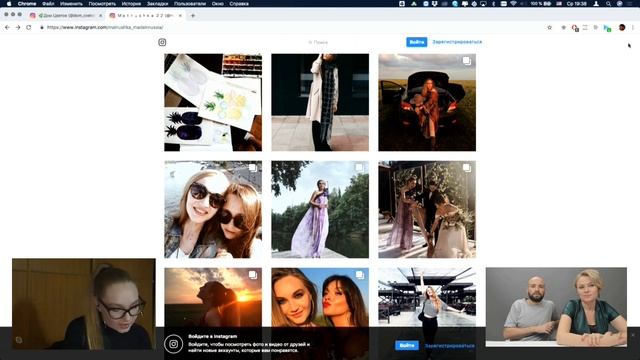This screenshot has width=640, height=360.
Task: Go back with the browser back arrow
Action: tap(7, 27)
